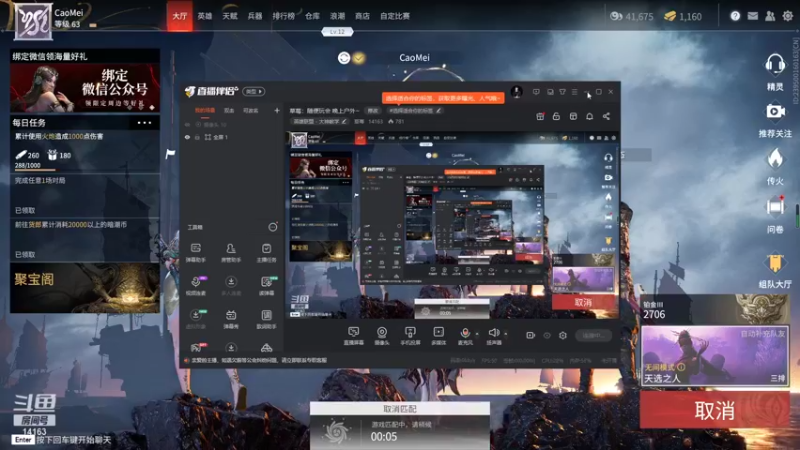Open the game settings gear icon
The height and width of the screenshot is (450, 800).
click(x=788, y=16)
